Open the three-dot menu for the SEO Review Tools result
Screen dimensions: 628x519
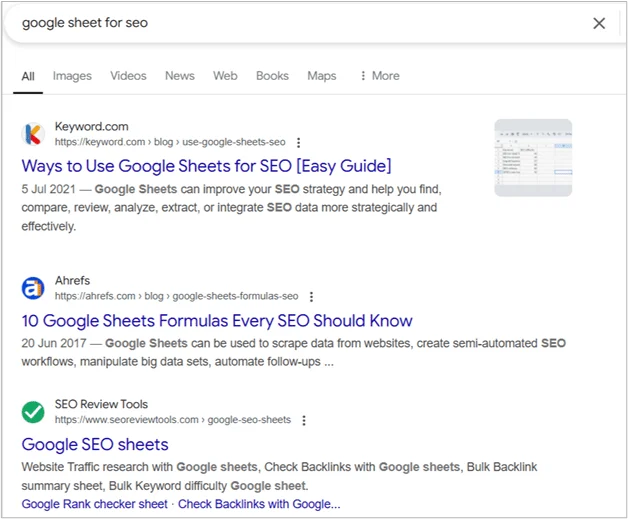tap(304, 420)
